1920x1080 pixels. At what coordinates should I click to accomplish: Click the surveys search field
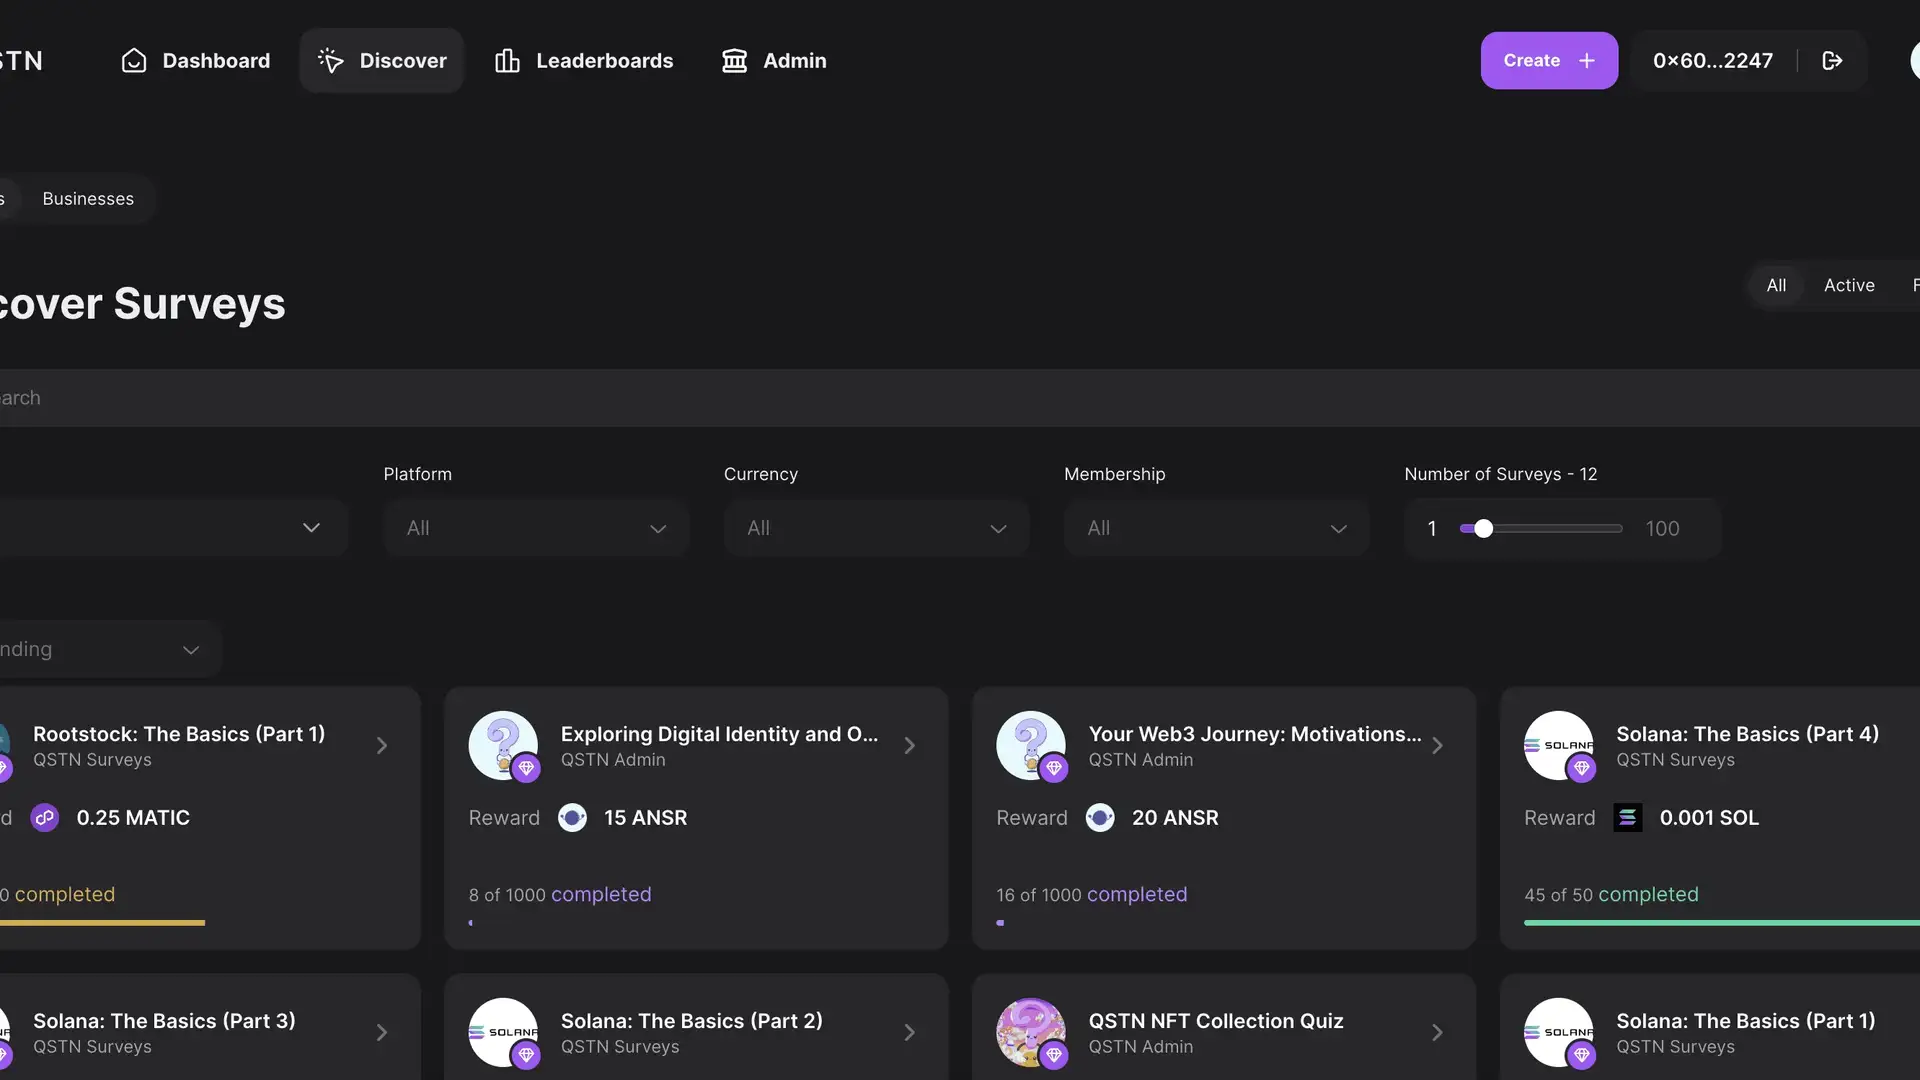(960, 398)
